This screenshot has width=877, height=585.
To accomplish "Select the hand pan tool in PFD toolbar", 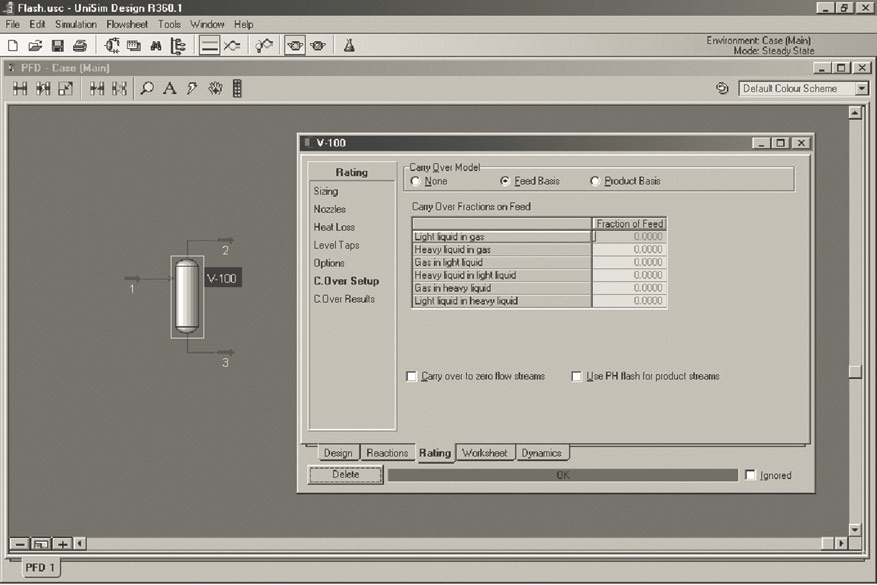I will tap(215, 89).
